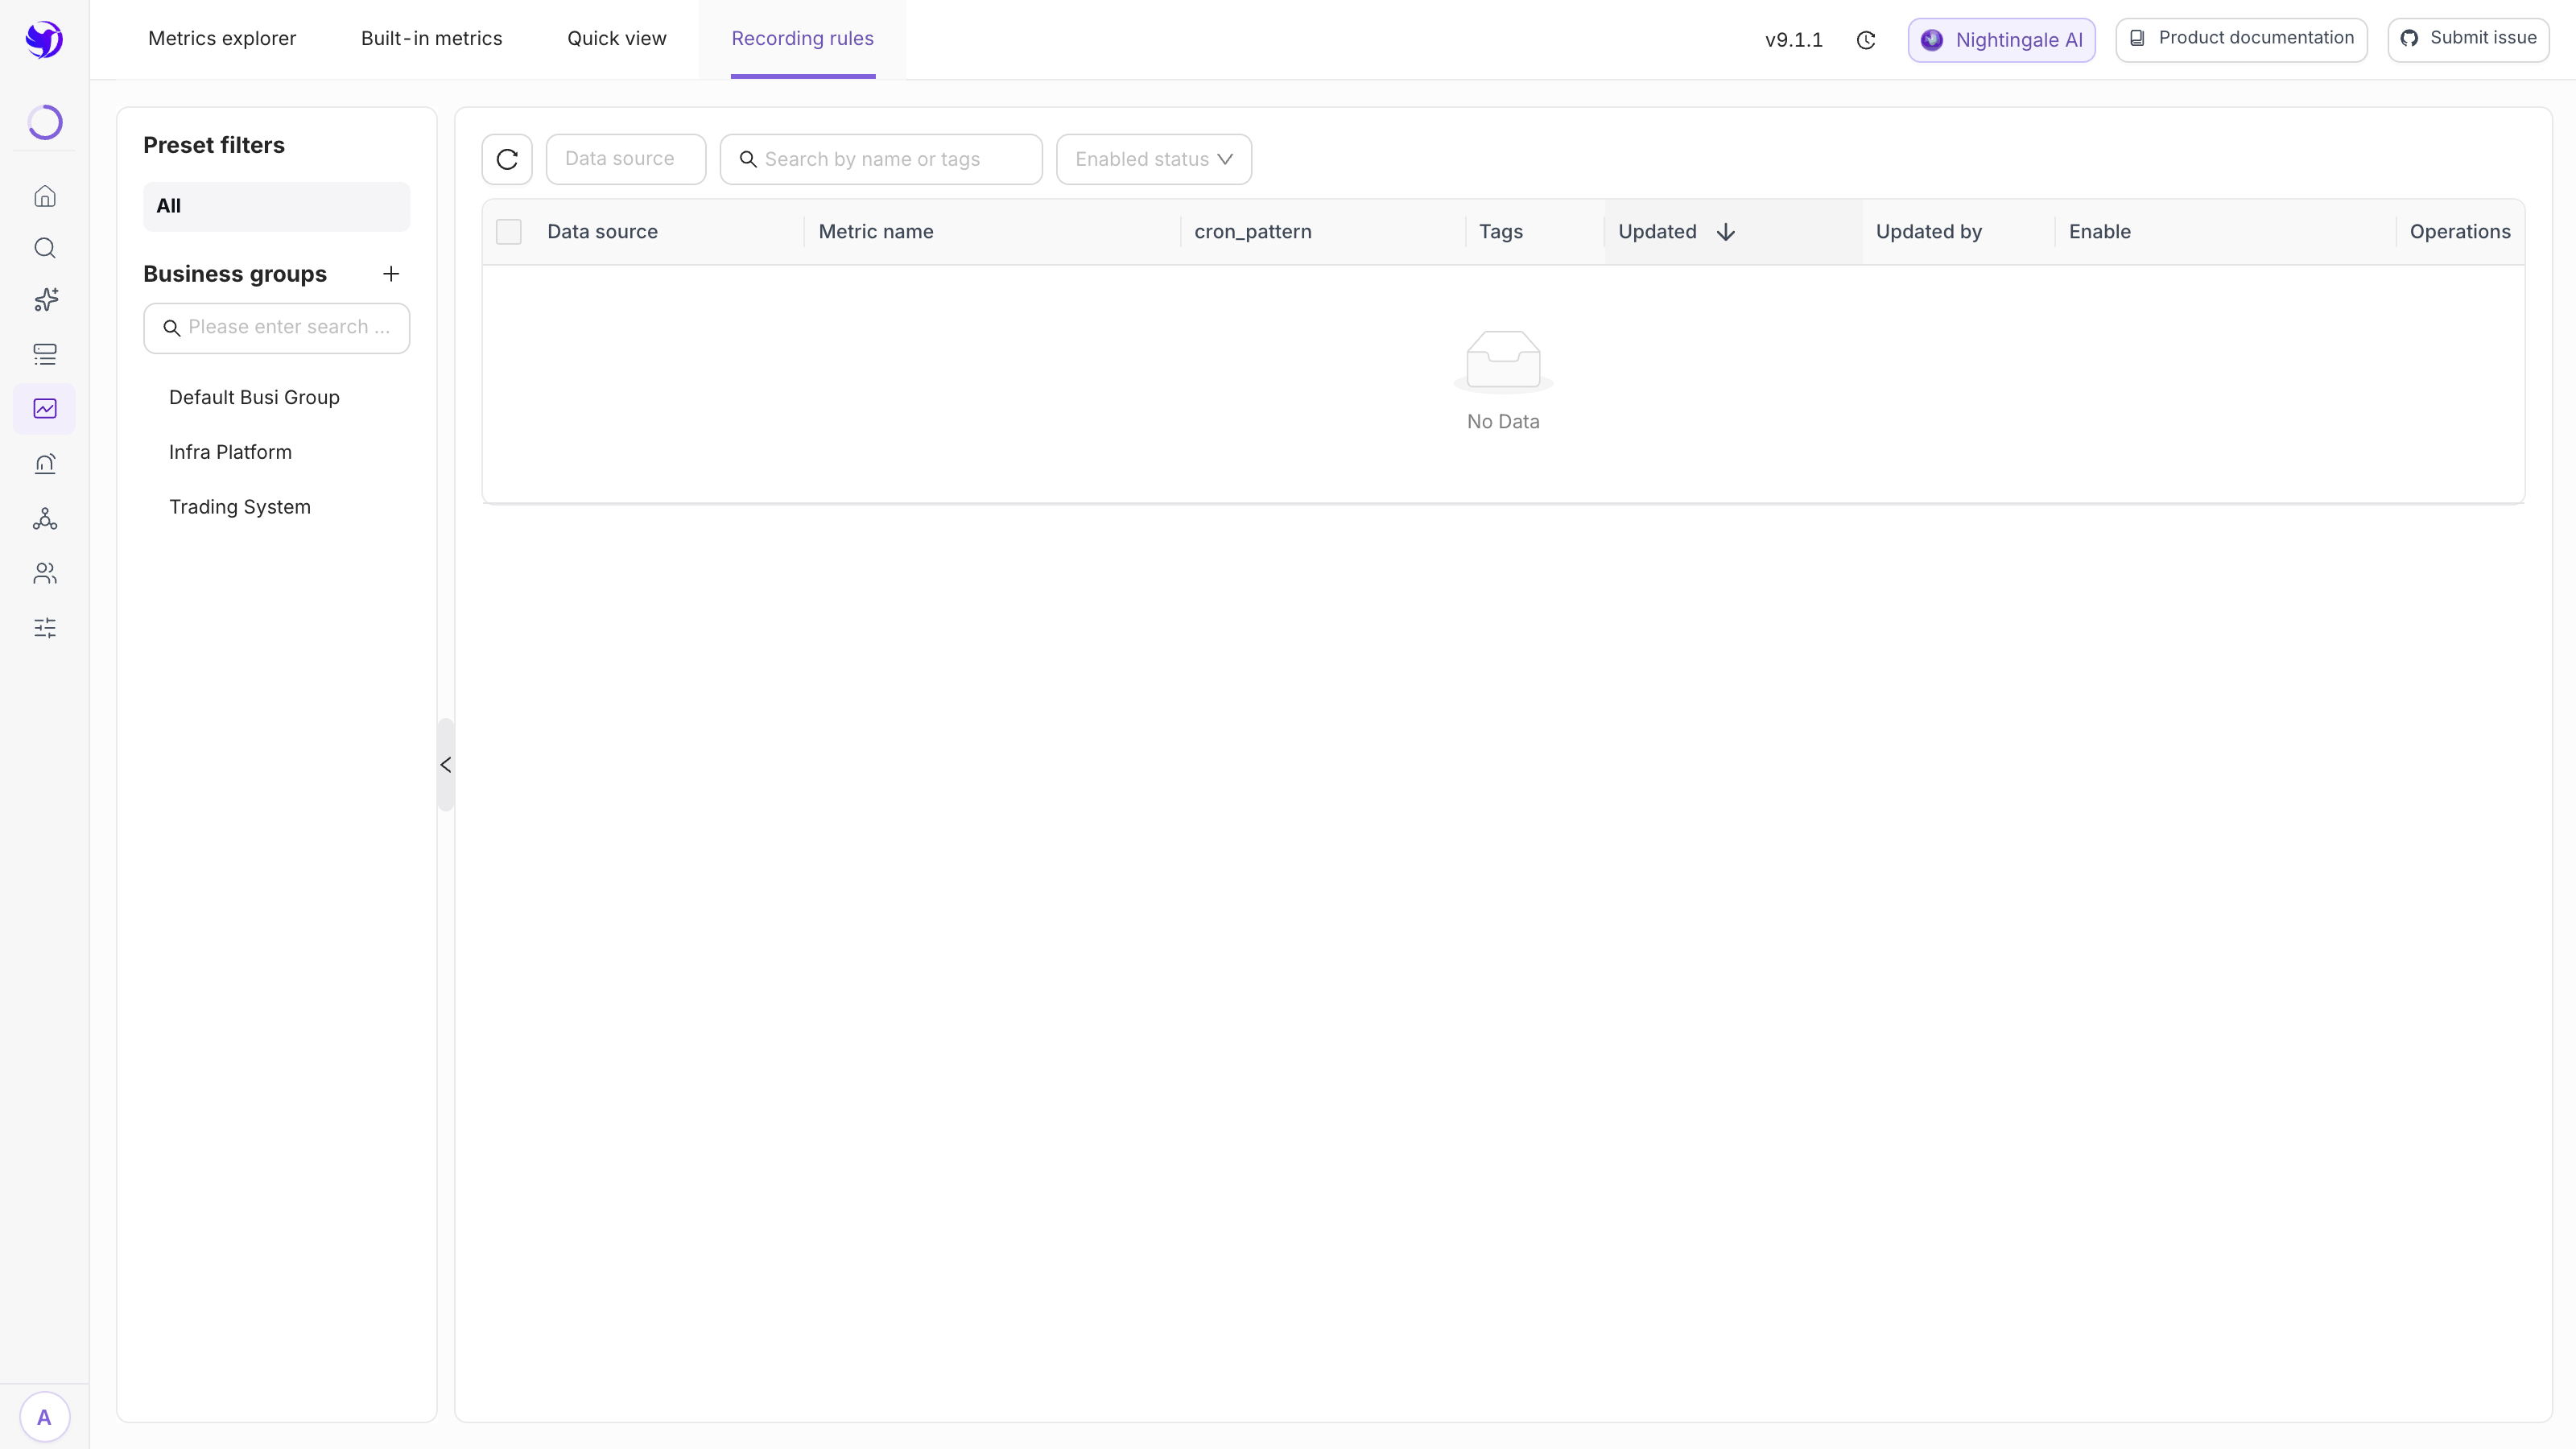Open the home sidebar icon
The image size is (2576, 1449).
pos(45,196)
